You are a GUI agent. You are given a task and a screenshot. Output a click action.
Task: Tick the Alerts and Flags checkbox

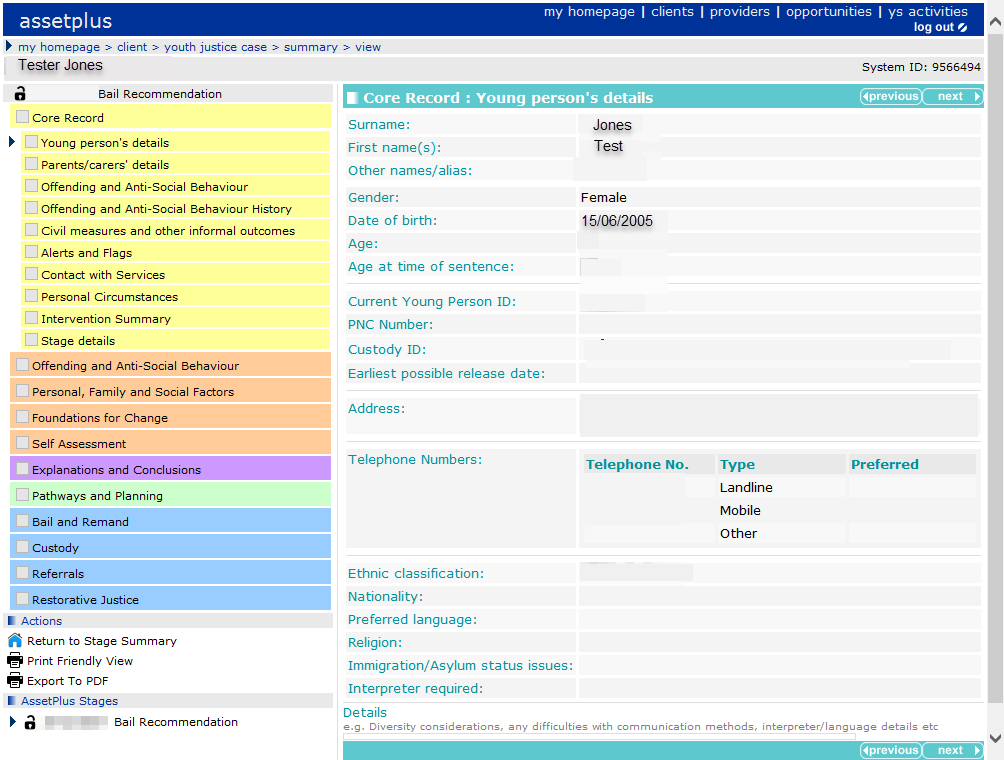[32, 253]
